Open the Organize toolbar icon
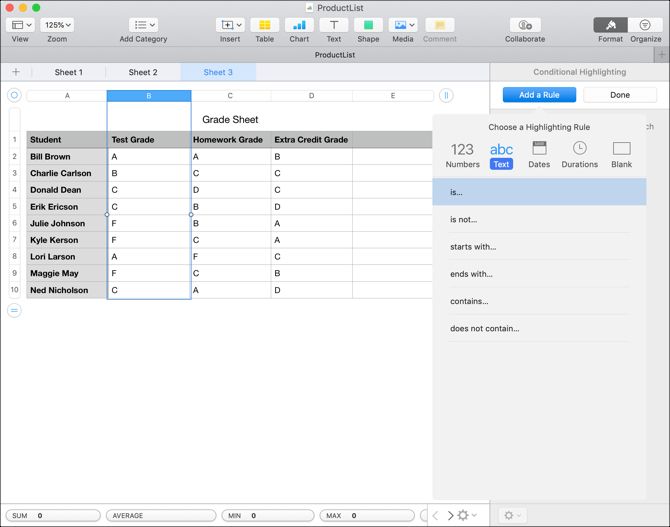 pyautogui.click(x=645, y=25)
